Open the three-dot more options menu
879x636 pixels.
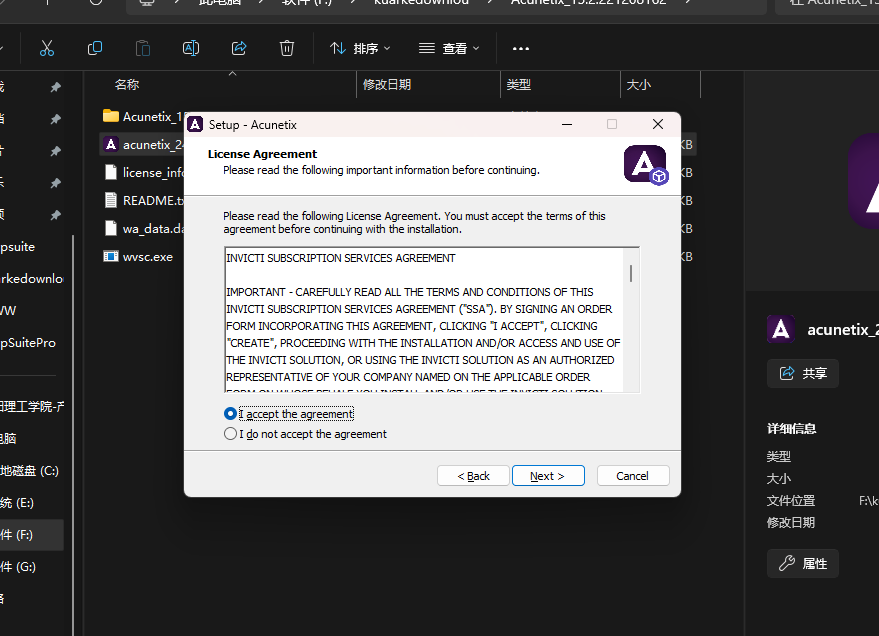(x=521, y=49)
